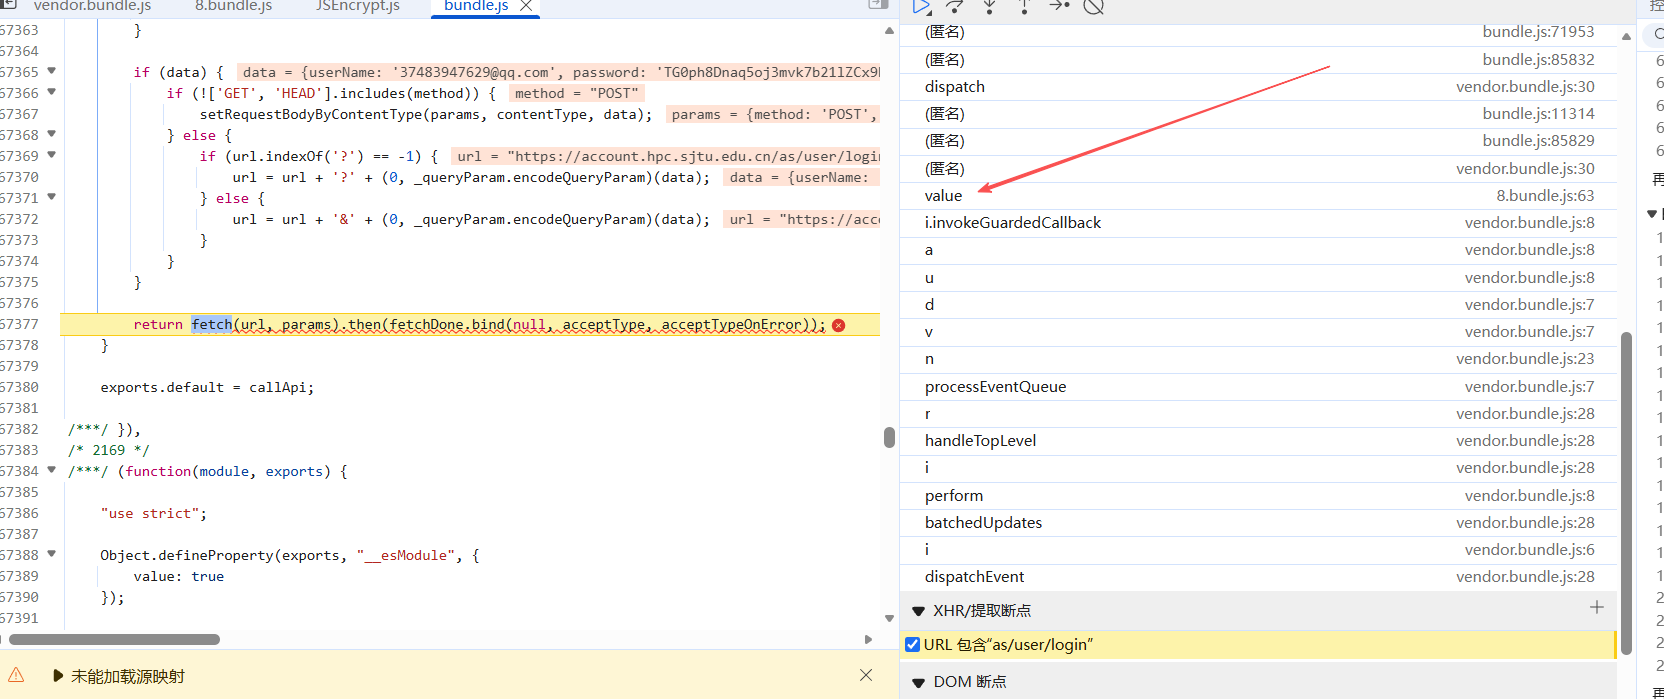Switch to the vendor.bundle.js tab
Image resolution: width=1664 pixels, height=699 pixels.
coord(92,6)
